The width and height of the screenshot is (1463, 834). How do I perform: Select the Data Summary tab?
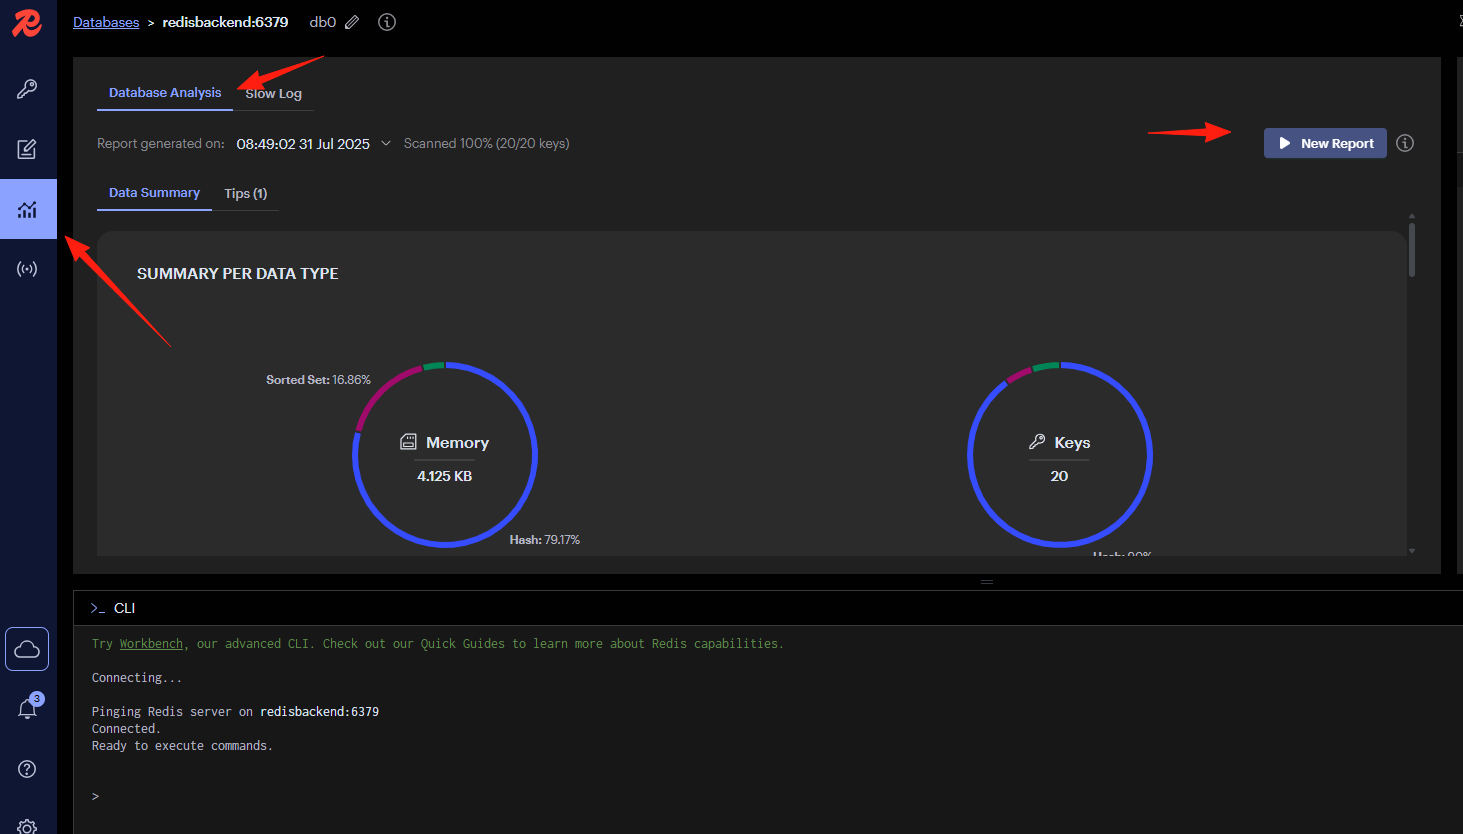click(154, 193)
